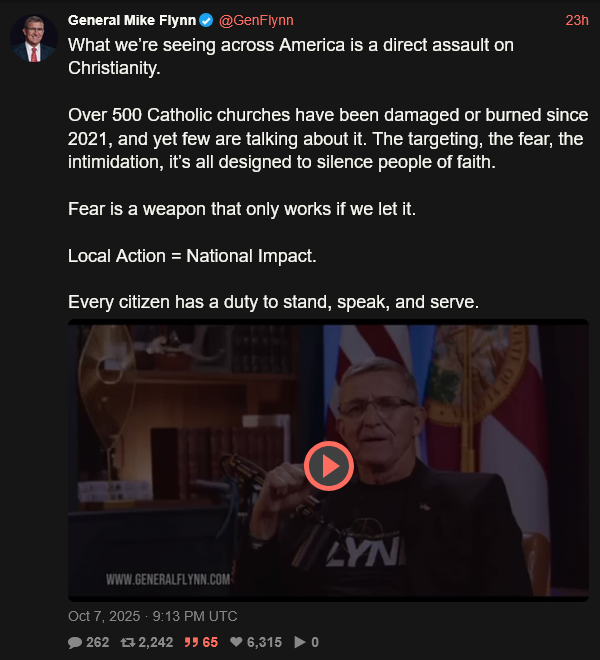The height and width of the screenshot is (660, 600).
Task: Open the @GenFlynn handle link
Action: 256,20
